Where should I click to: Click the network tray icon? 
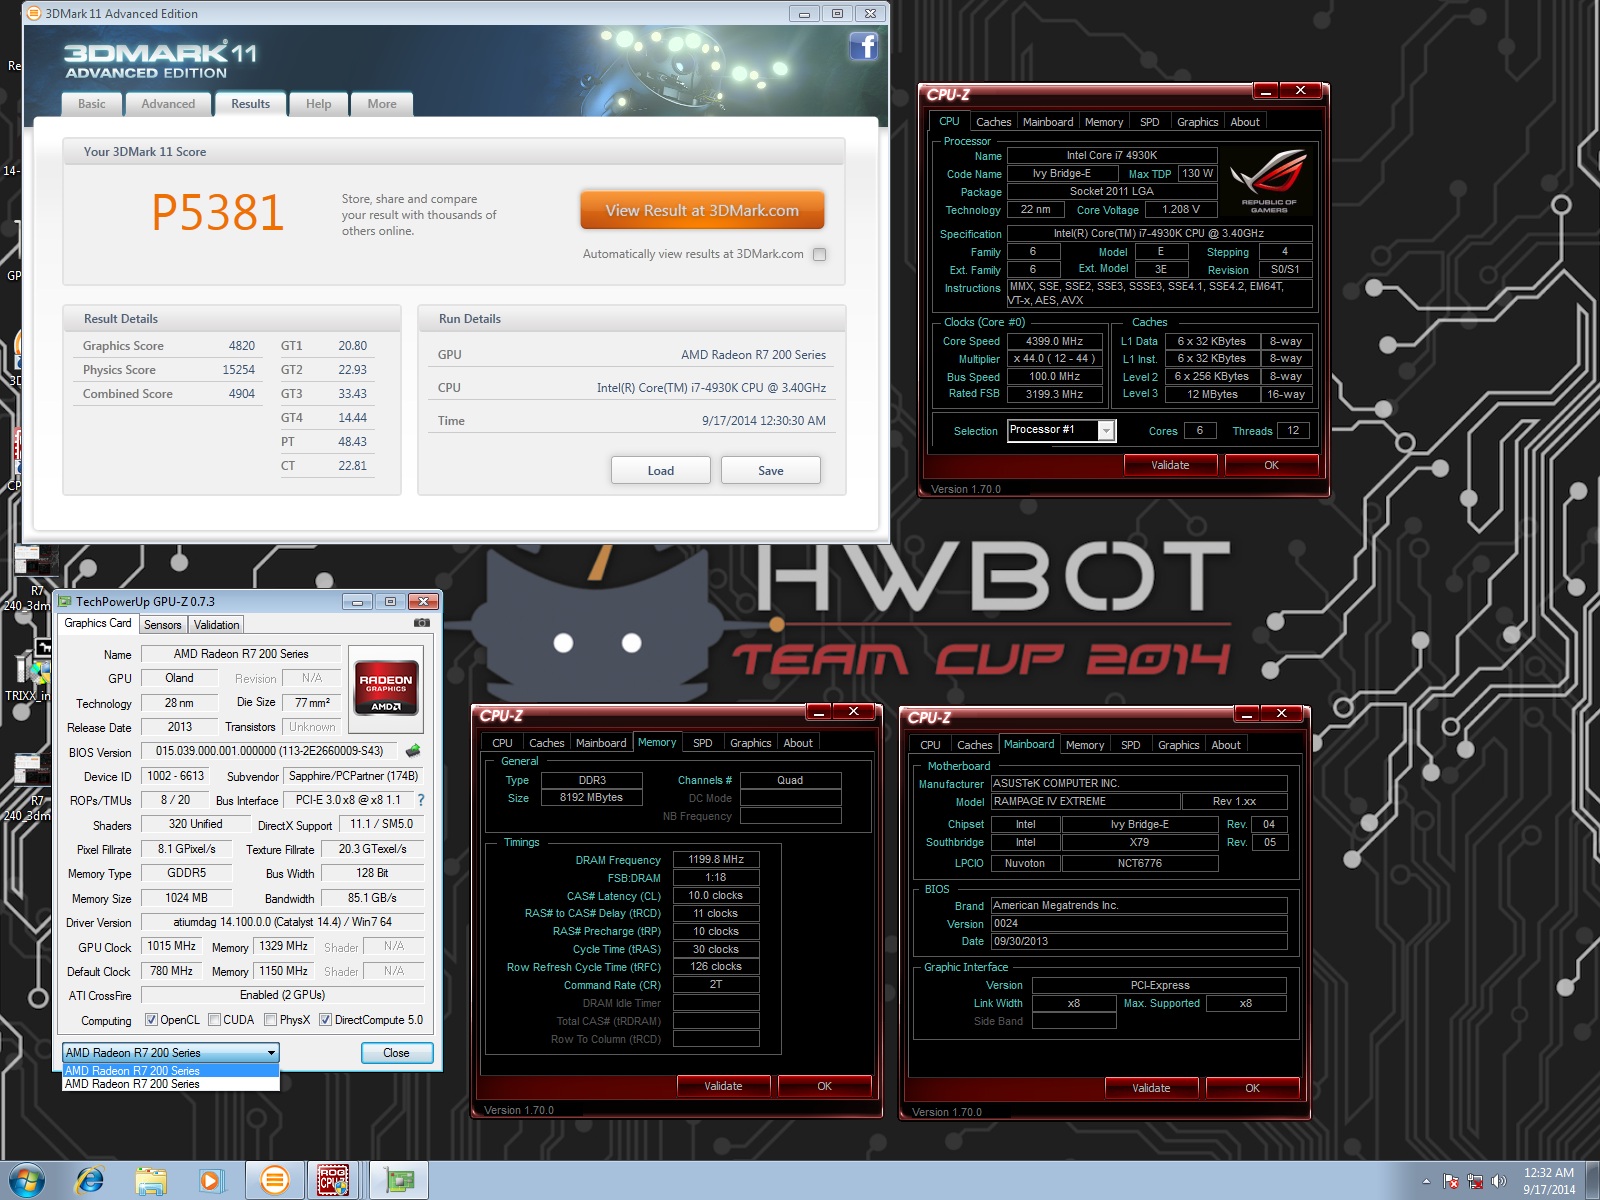pos(1475,1181)
